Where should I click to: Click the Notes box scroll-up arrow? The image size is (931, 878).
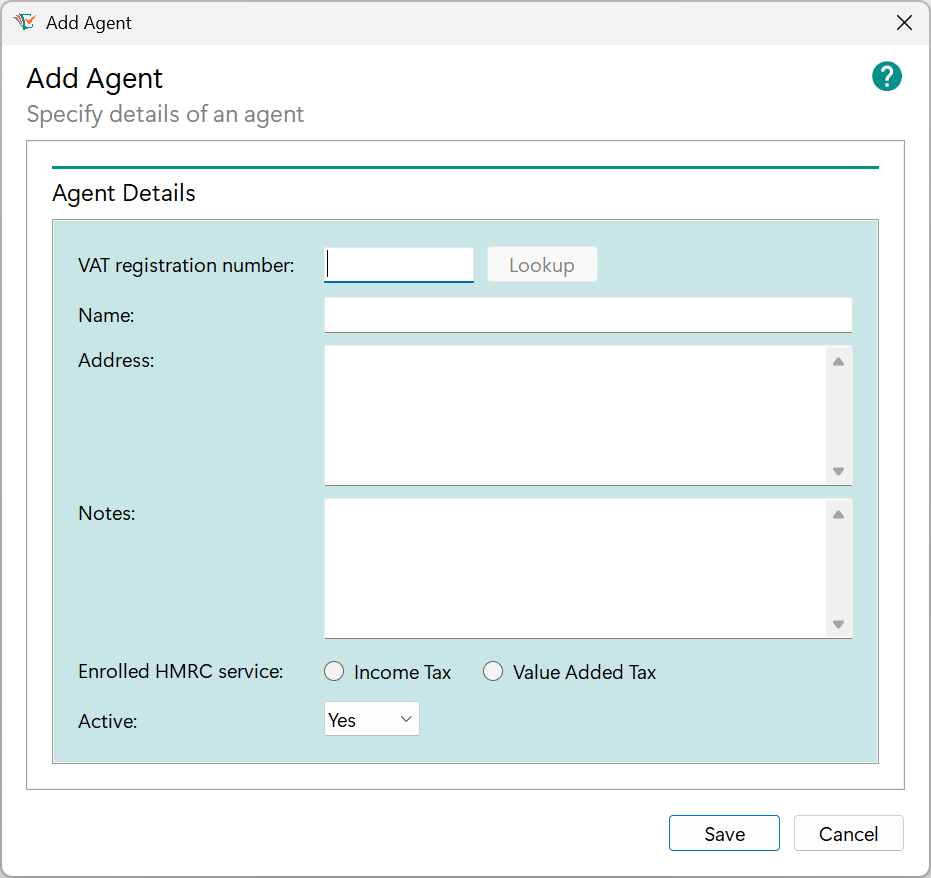(839, 512)
